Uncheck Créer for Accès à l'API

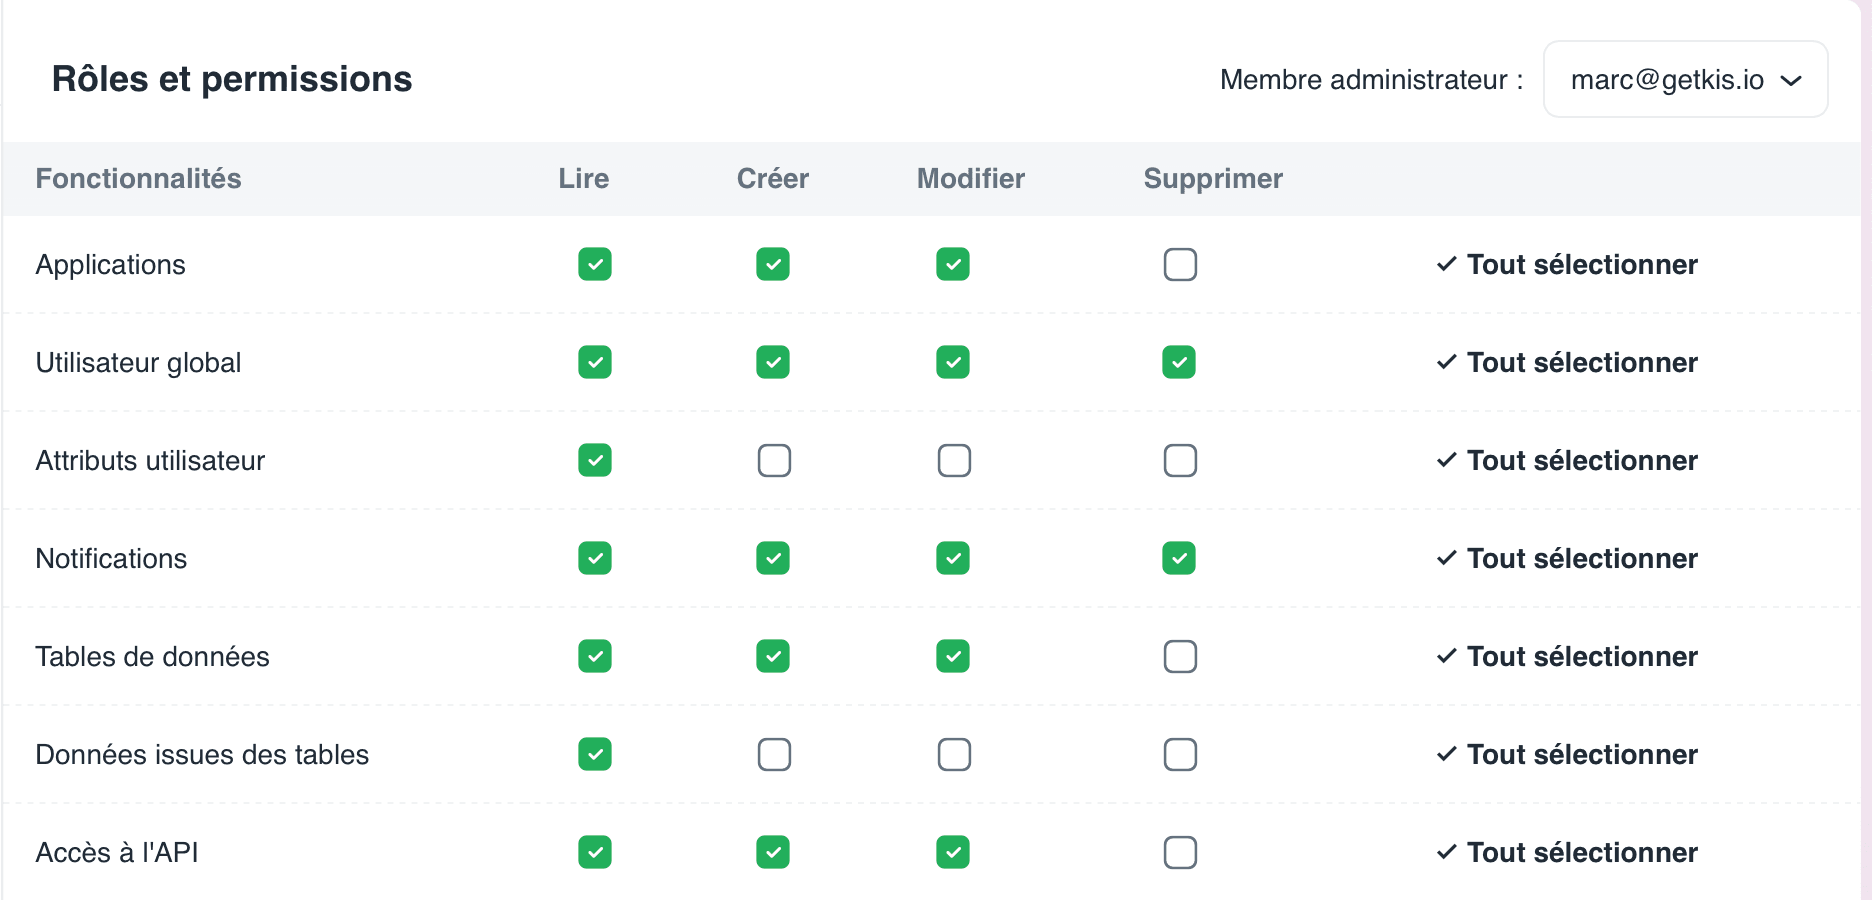click(x=773, y=852)
